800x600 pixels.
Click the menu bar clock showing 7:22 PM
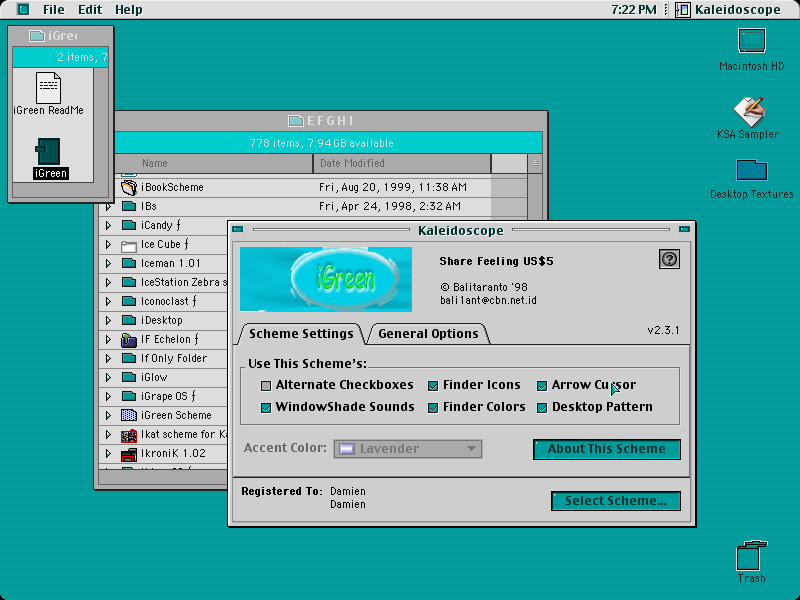click(634, 9)
